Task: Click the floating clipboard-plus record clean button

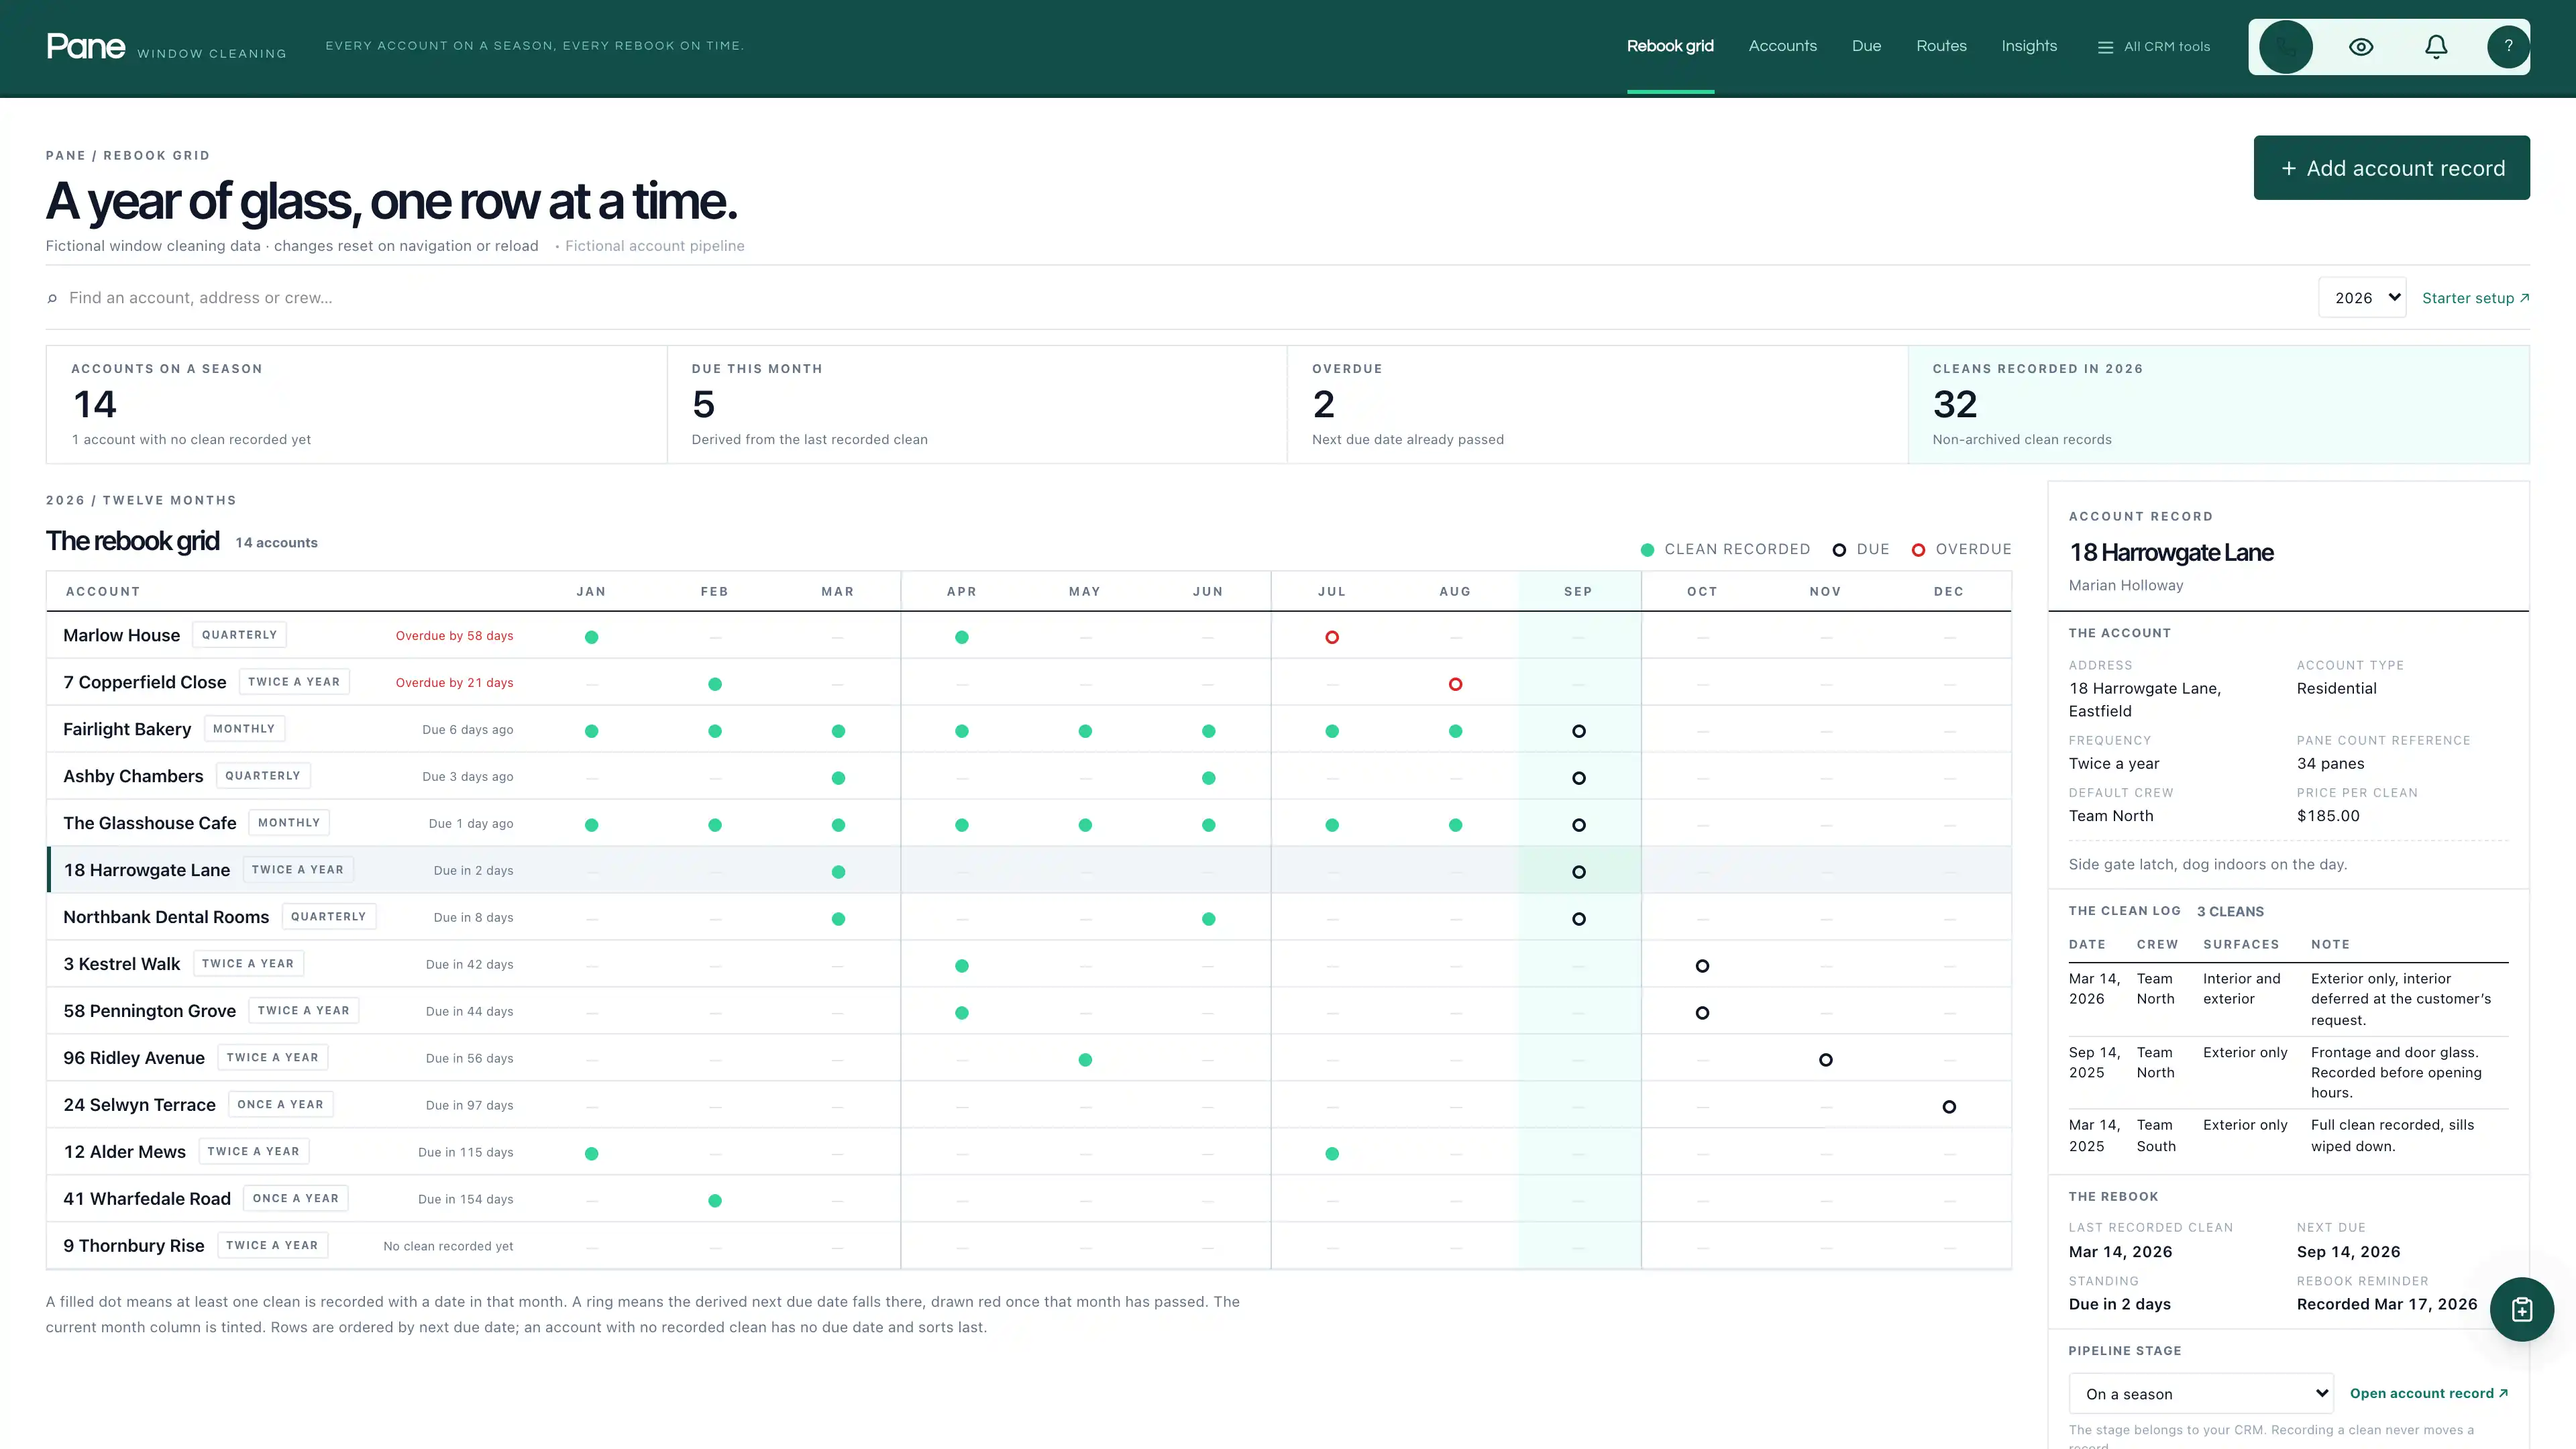Action: [2522, 1309]
